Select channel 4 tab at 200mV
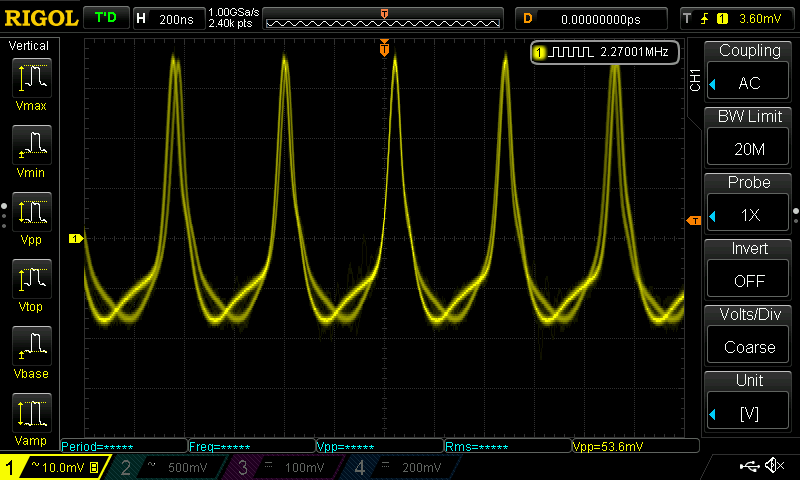 [x=403, y=467]
